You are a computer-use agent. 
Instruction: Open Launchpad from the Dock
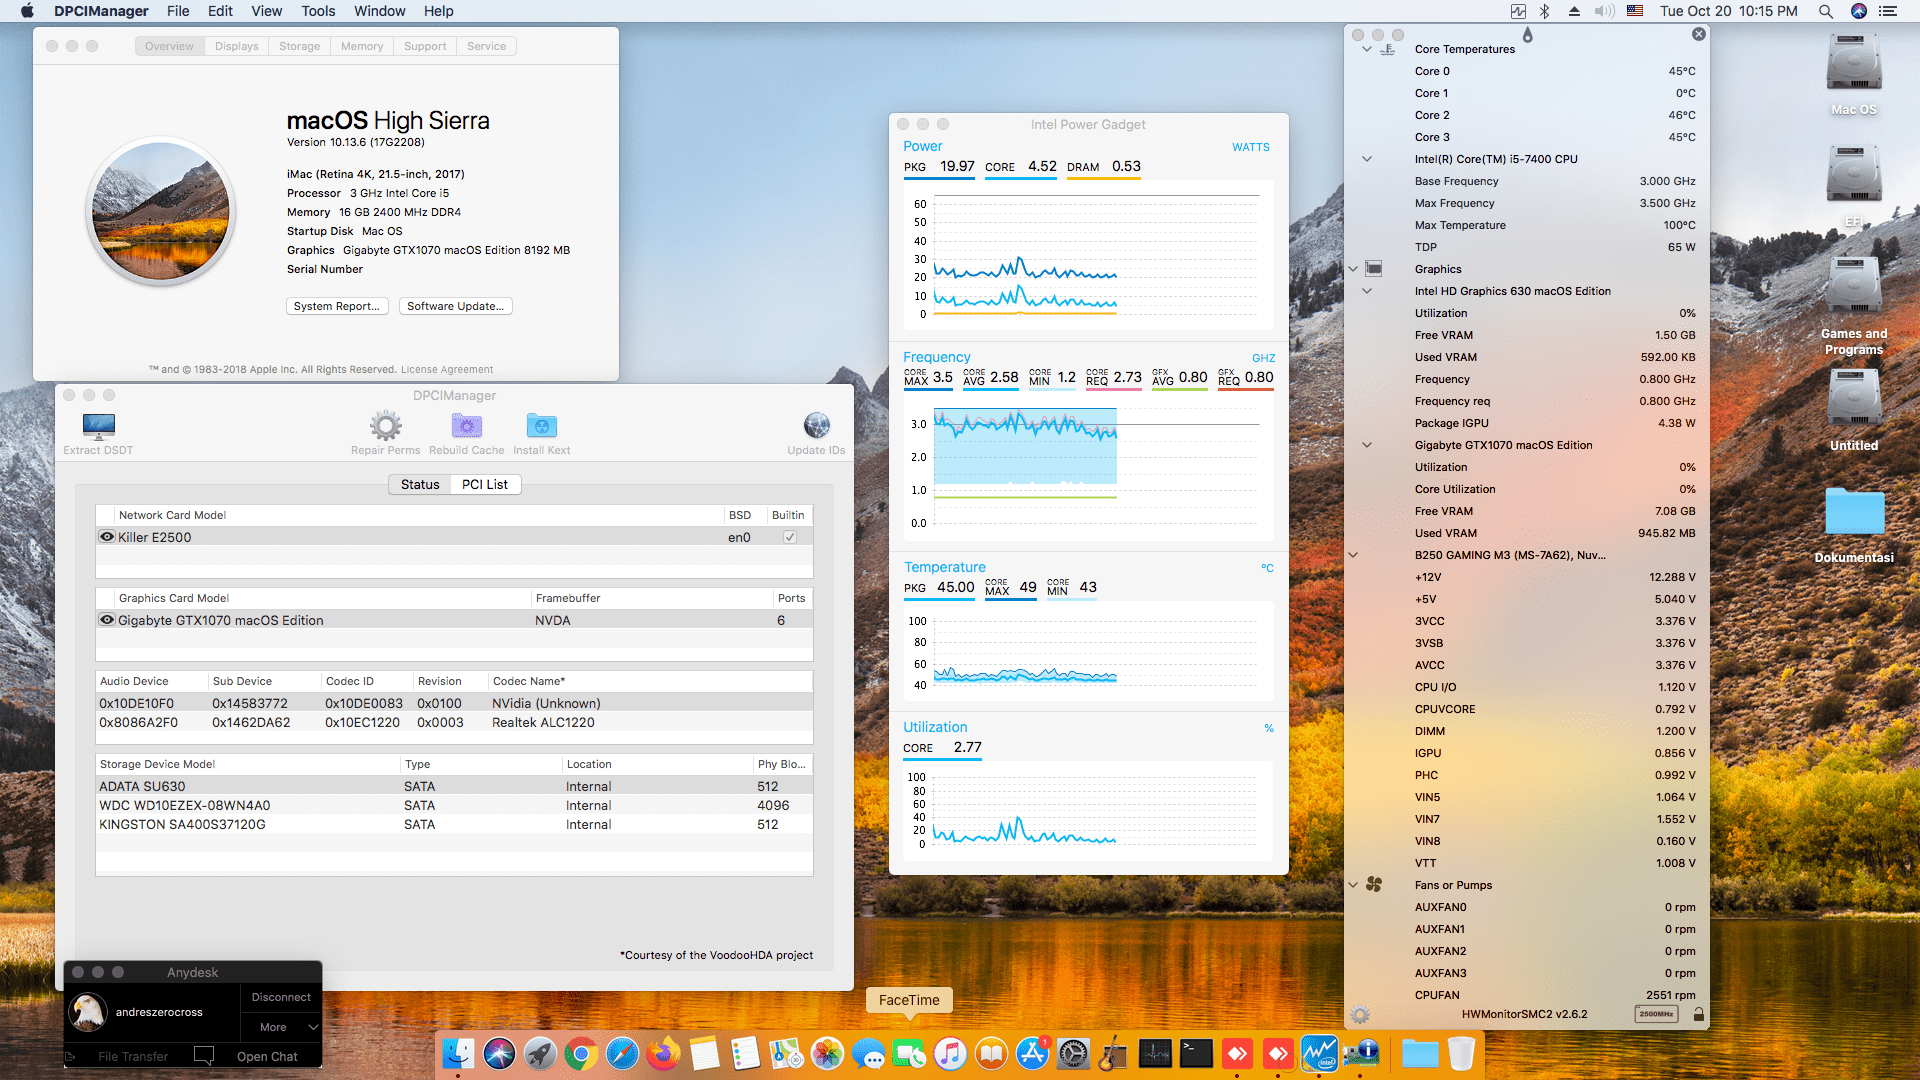540,1053
